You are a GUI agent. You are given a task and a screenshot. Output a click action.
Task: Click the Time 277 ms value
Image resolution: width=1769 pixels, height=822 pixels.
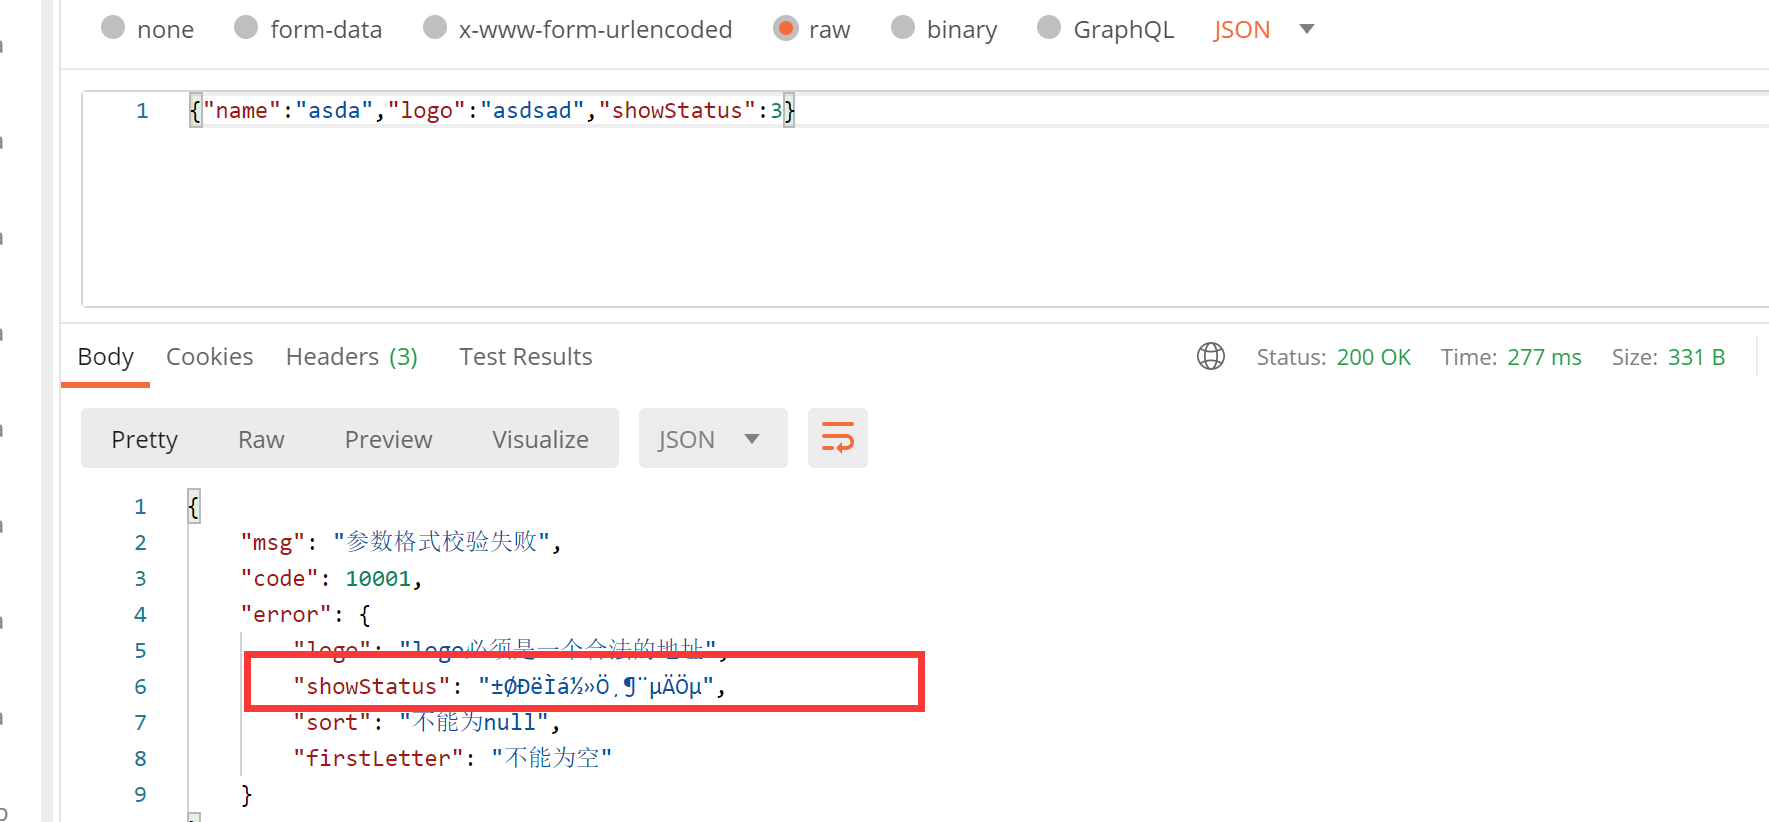tap(1544, 357)
